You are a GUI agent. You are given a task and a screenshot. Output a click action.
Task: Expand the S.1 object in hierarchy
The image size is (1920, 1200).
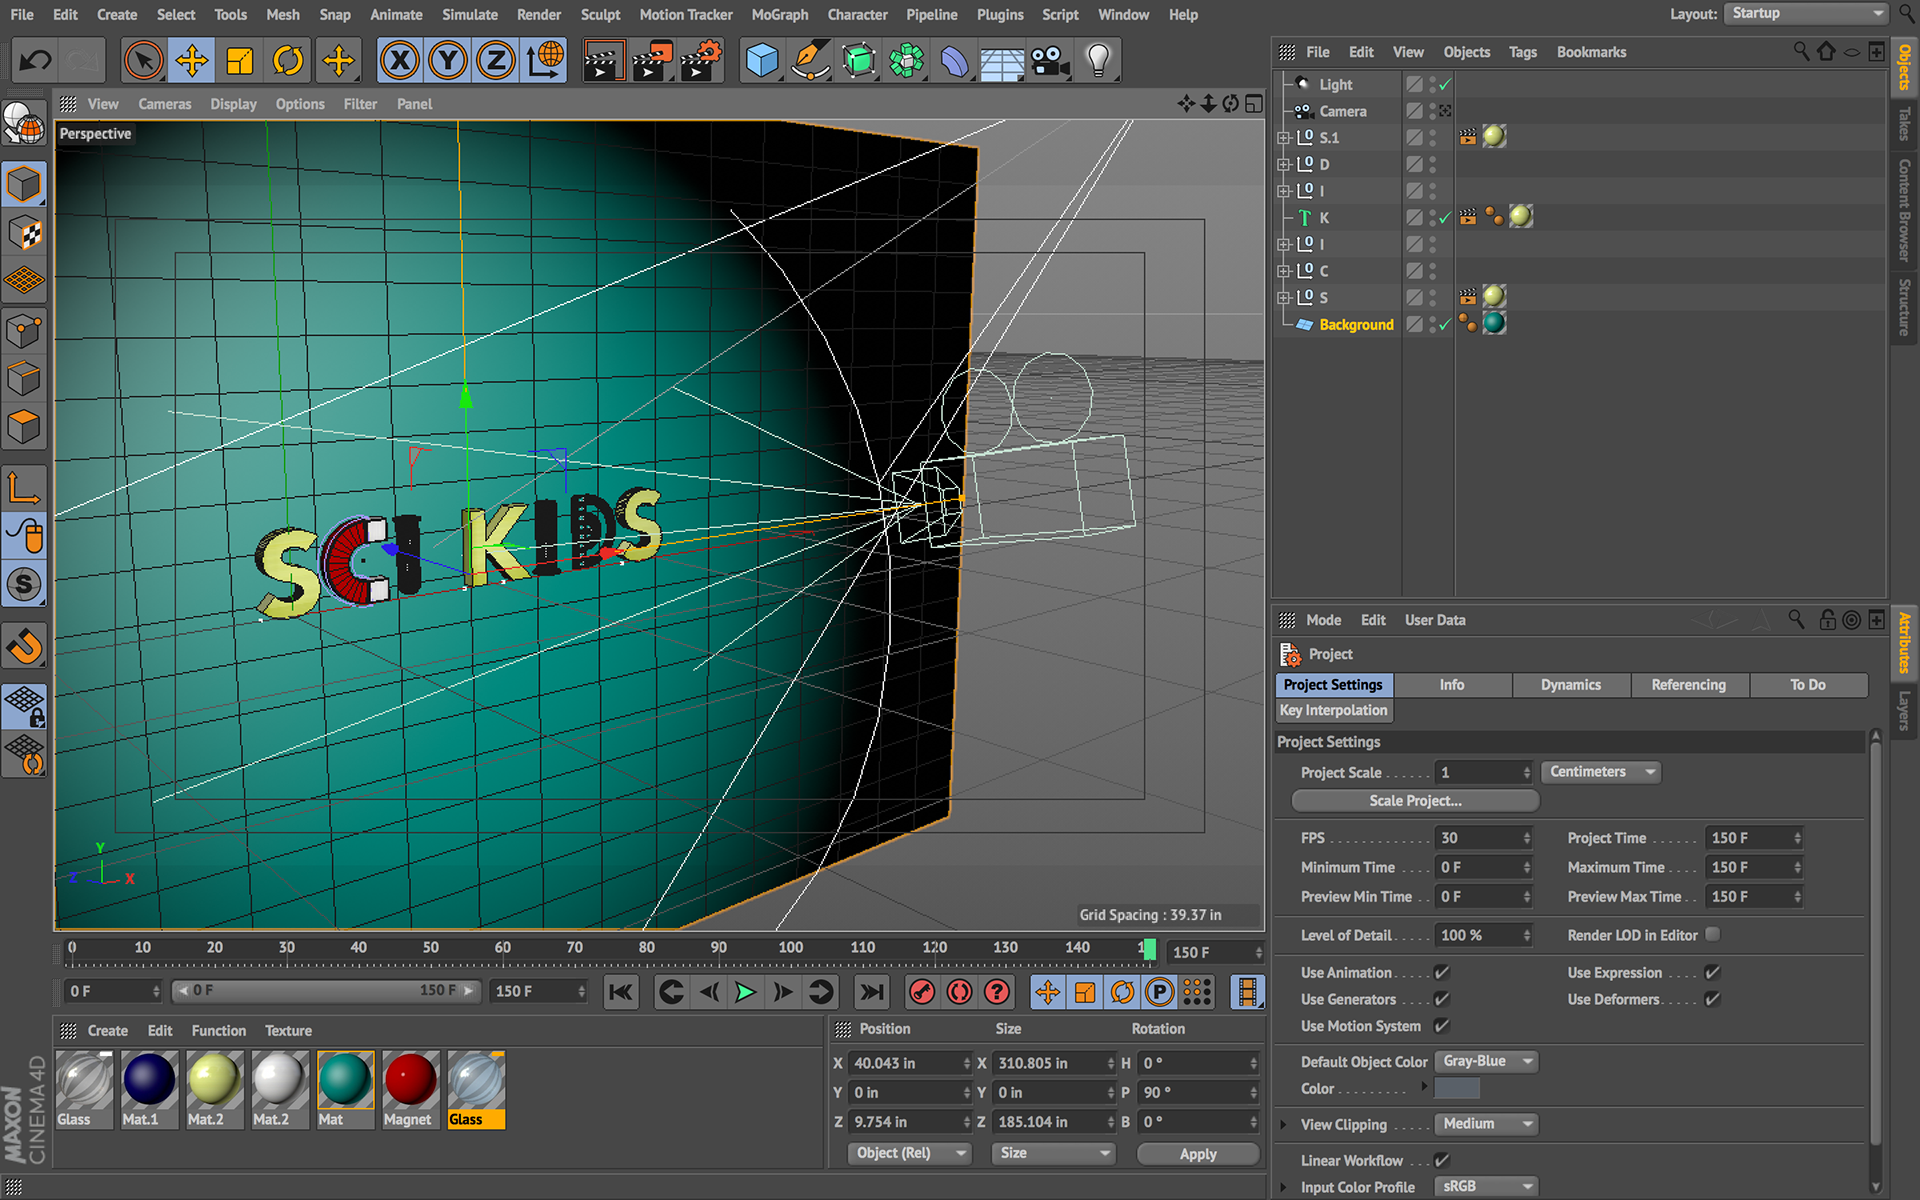click(1284, 138)
